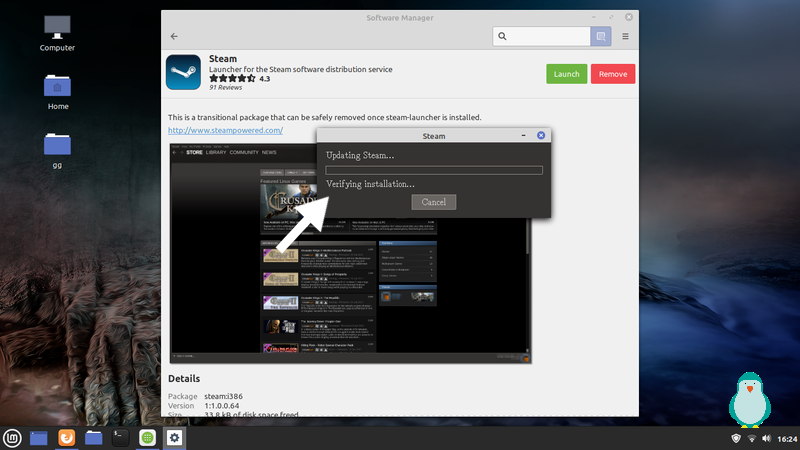Open the steampowered.com link
Image resolution: width=800 pixels, height=450 pixels.
point(226,130)
